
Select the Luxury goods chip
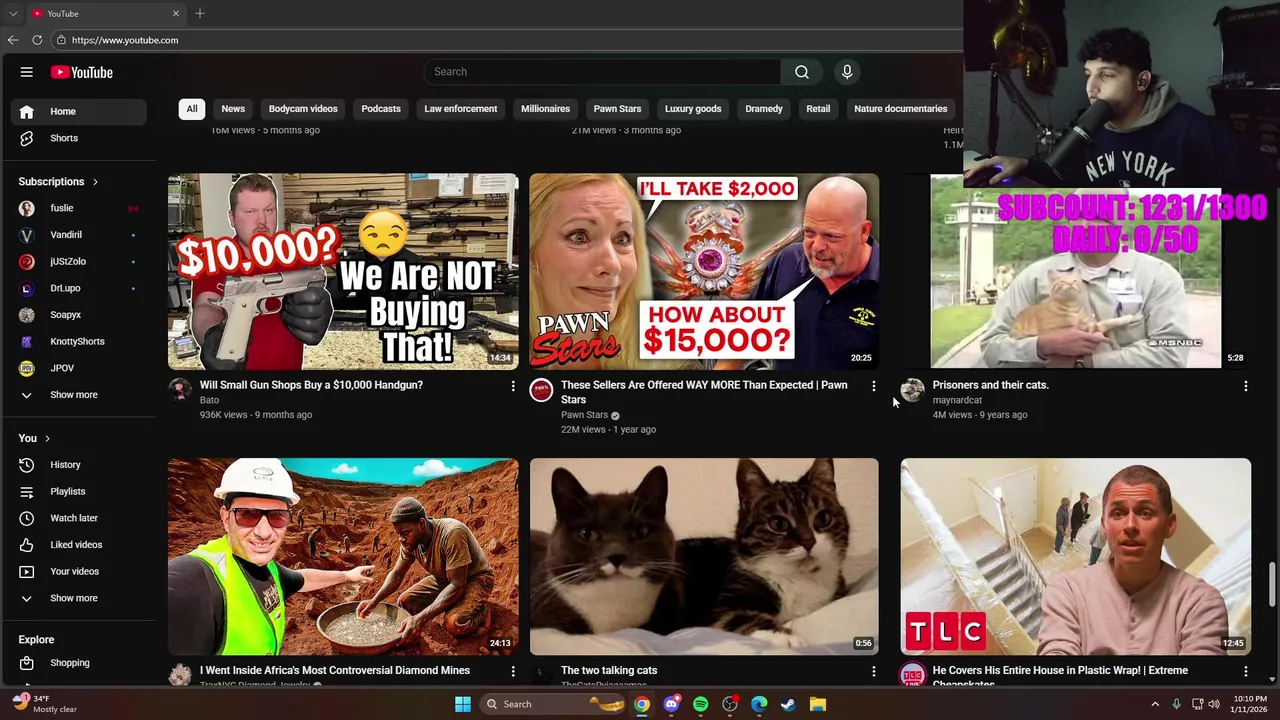click(x=693, y=109)
